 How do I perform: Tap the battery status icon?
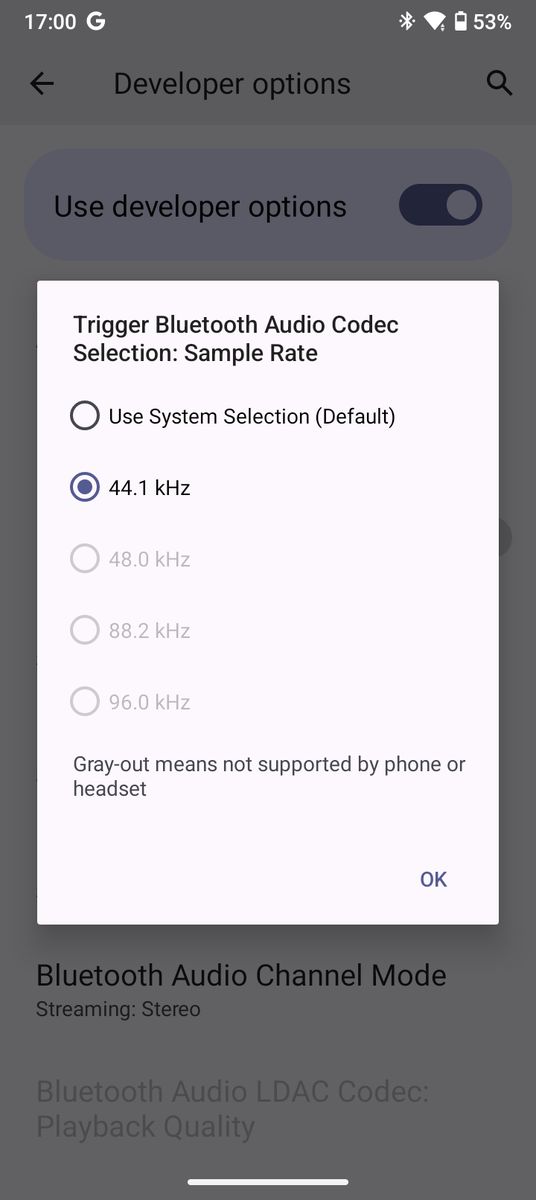[460, 21]
